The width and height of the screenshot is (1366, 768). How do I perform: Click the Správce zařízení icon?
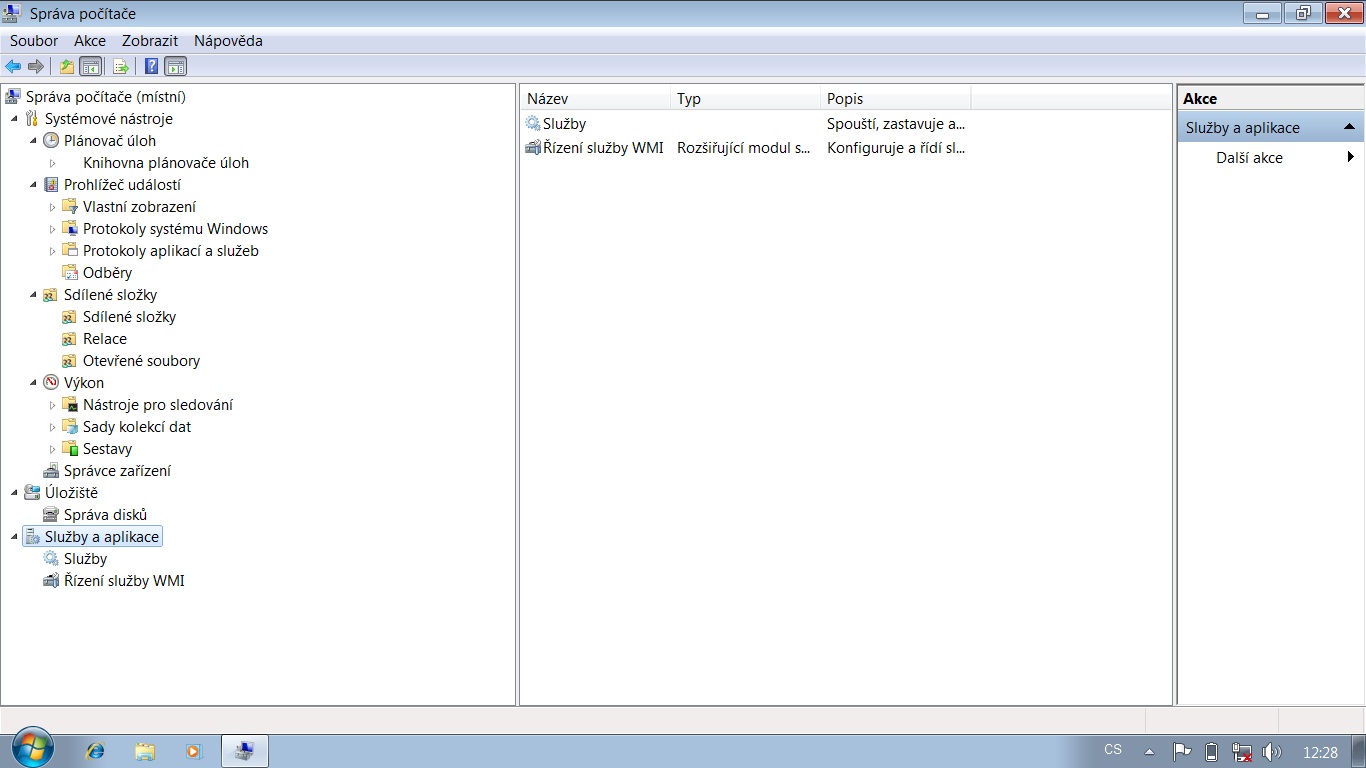(51, 471)
